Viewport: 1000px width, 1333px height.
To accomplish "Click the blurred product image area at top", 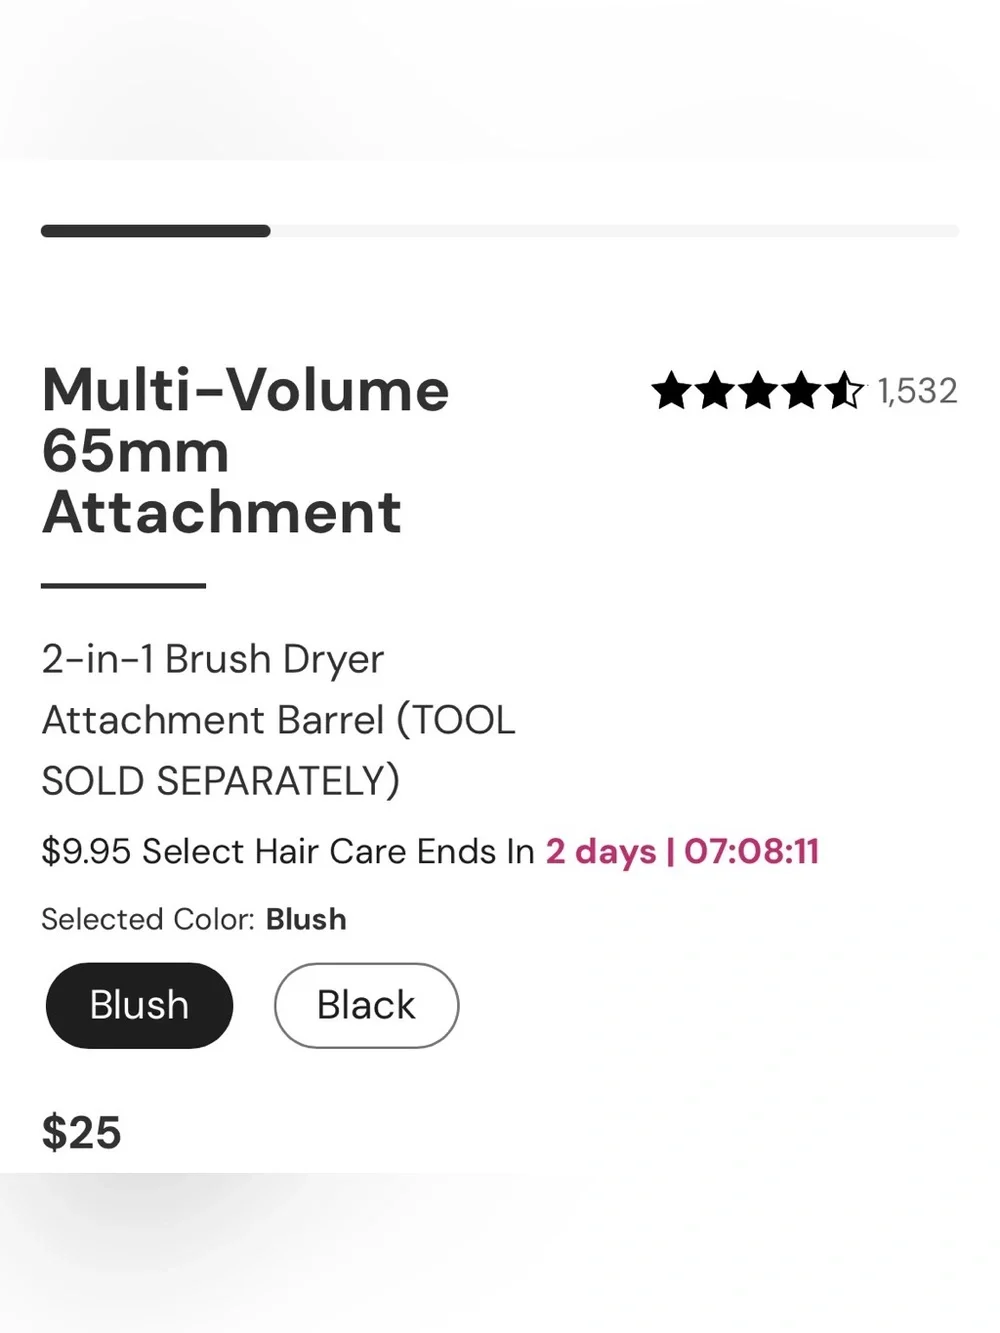I will click(x=500, y=80).
